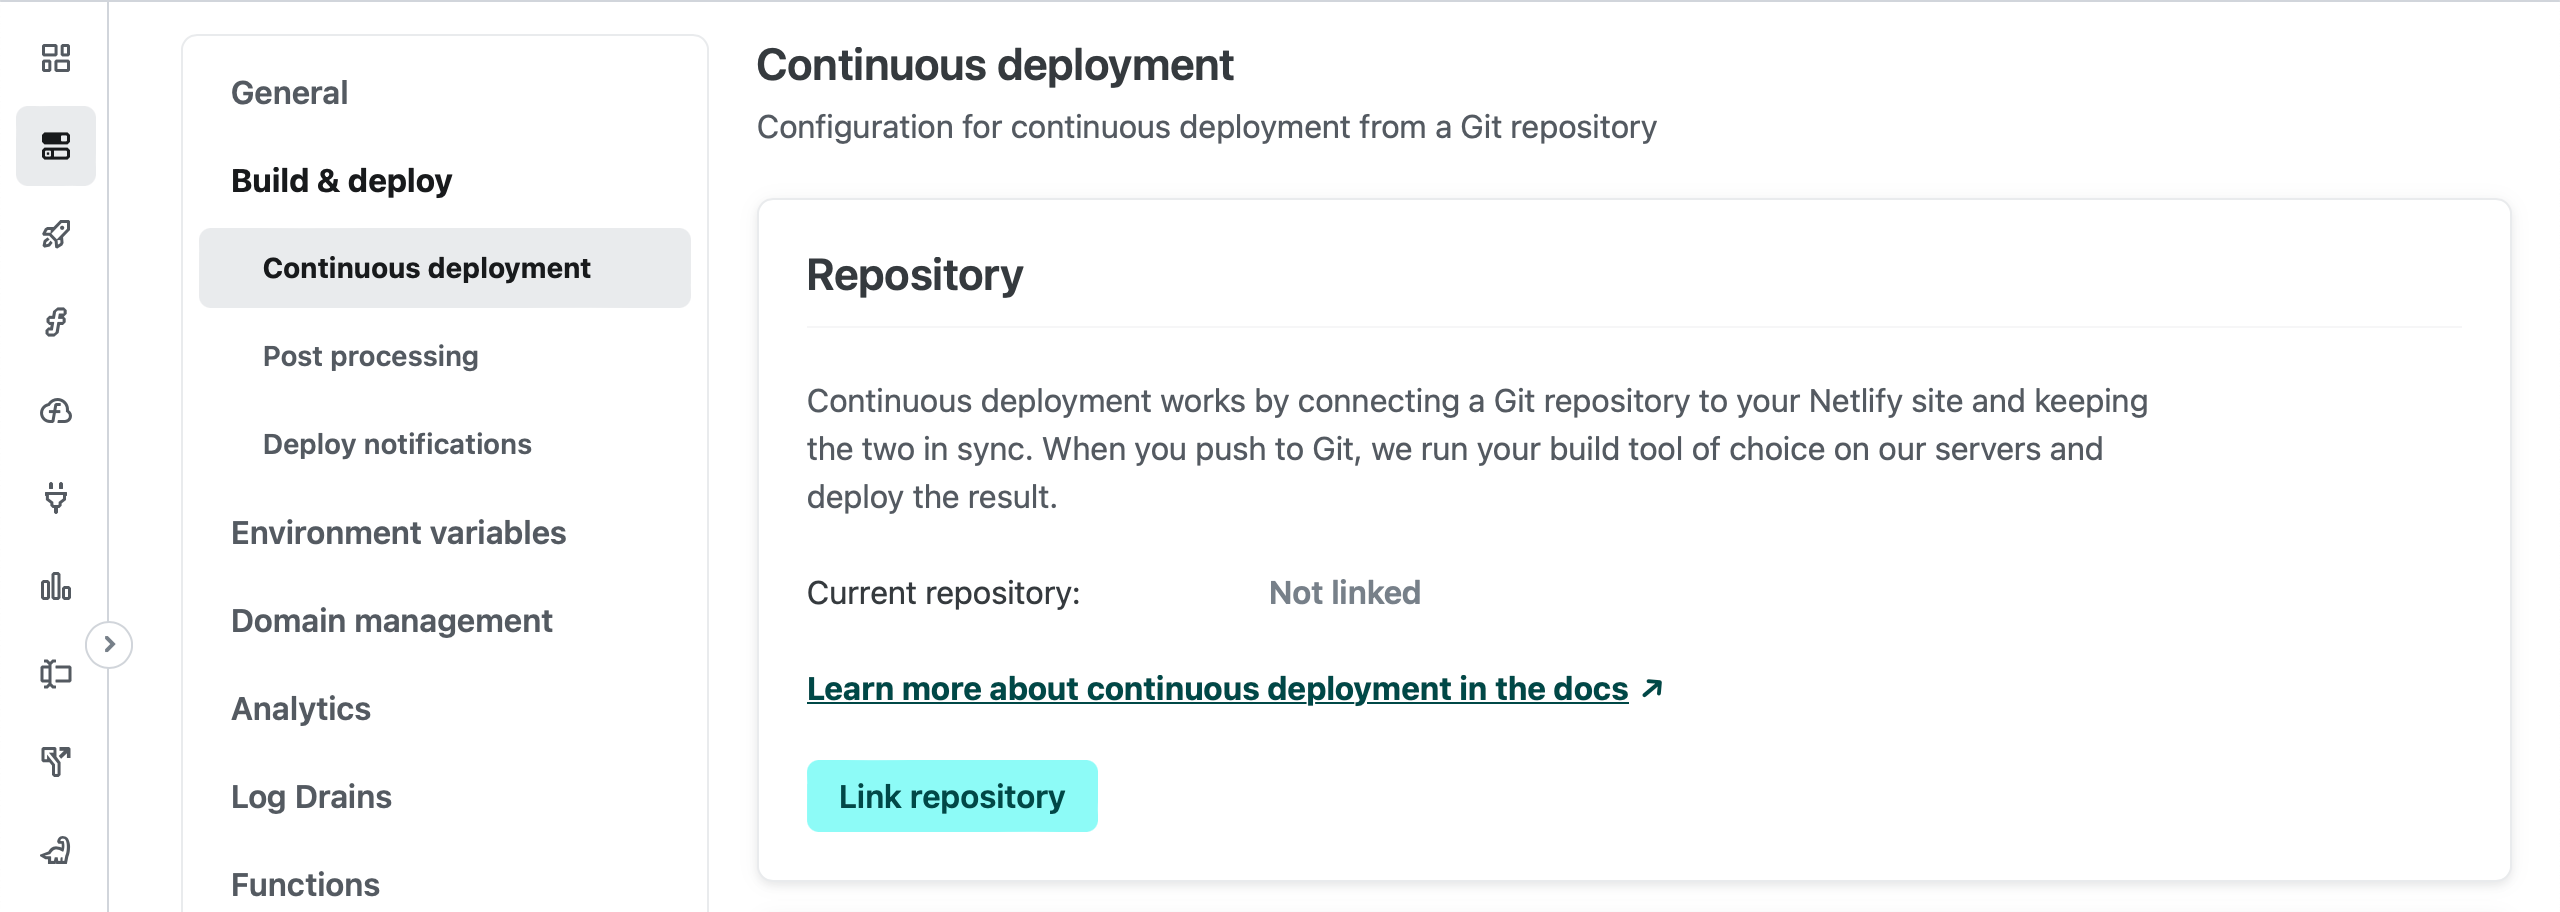The height and width of the screenshot is (912, 2560).
Task: Open the signpost arrow icon in sidebar
Action: coord(56,761)
